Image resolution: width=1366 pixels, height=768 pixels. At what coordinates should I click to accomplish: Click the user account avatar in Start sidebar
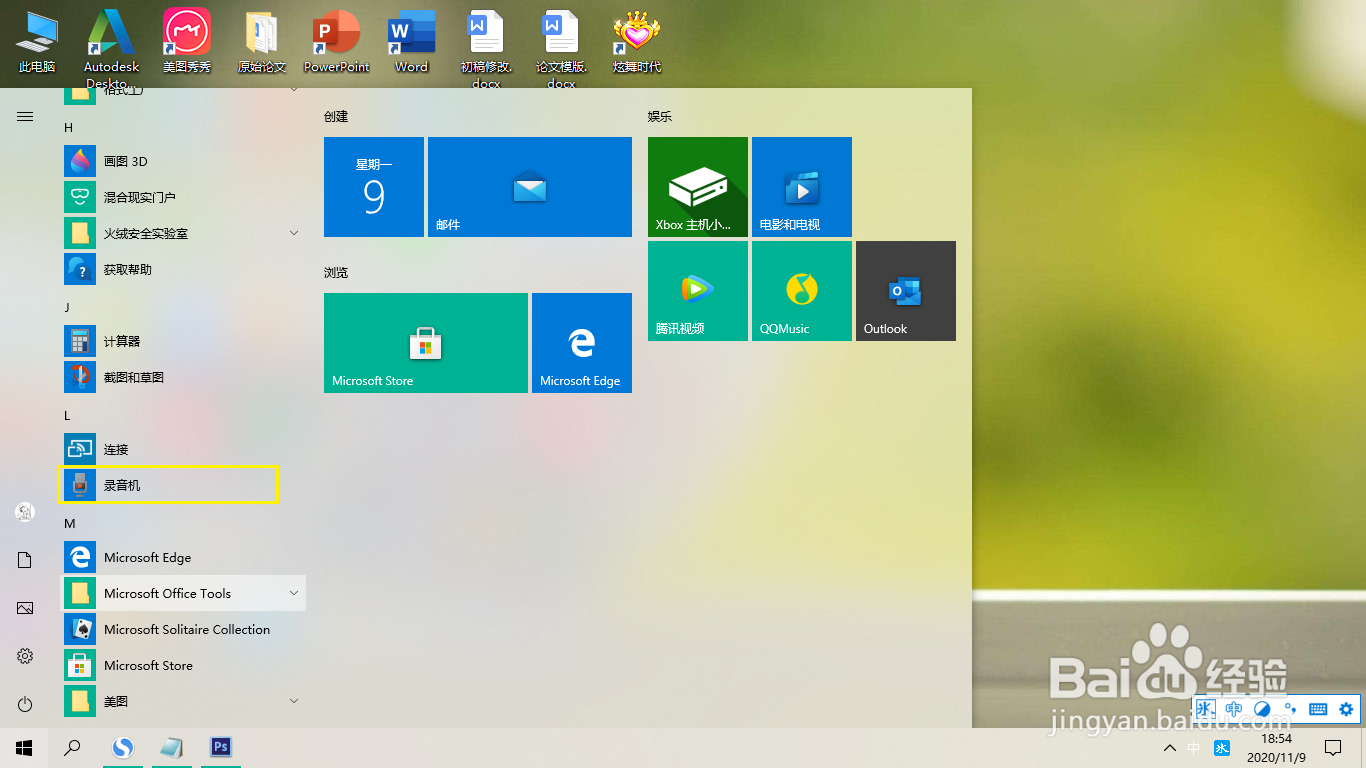pyautogui.click(x=25, y=512)
